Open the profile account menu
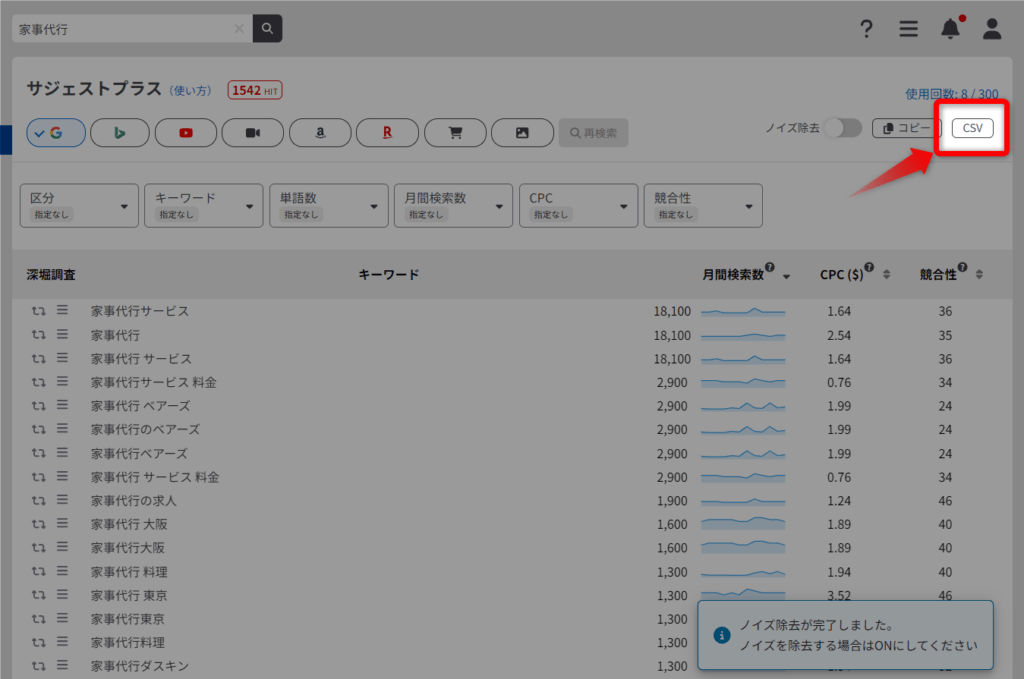Image resolution: width=1024 pixels, height=679 pixels. click(x=991, y=29)
